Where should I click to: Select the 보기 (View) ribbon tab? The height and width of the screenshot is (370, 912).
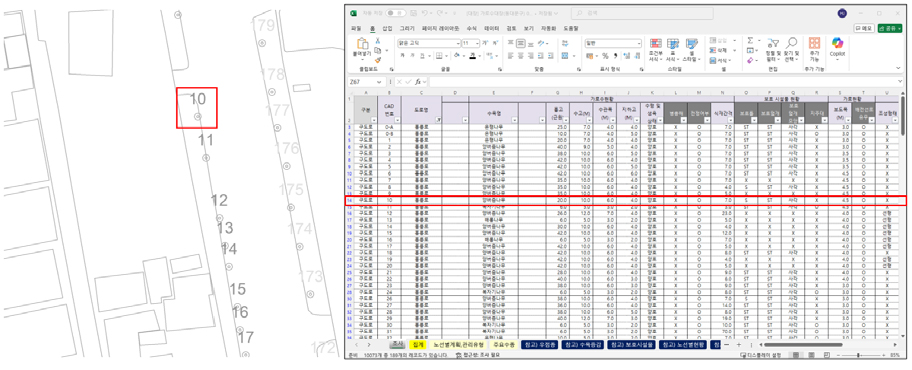pyautogui.click(x=529, y=29)
